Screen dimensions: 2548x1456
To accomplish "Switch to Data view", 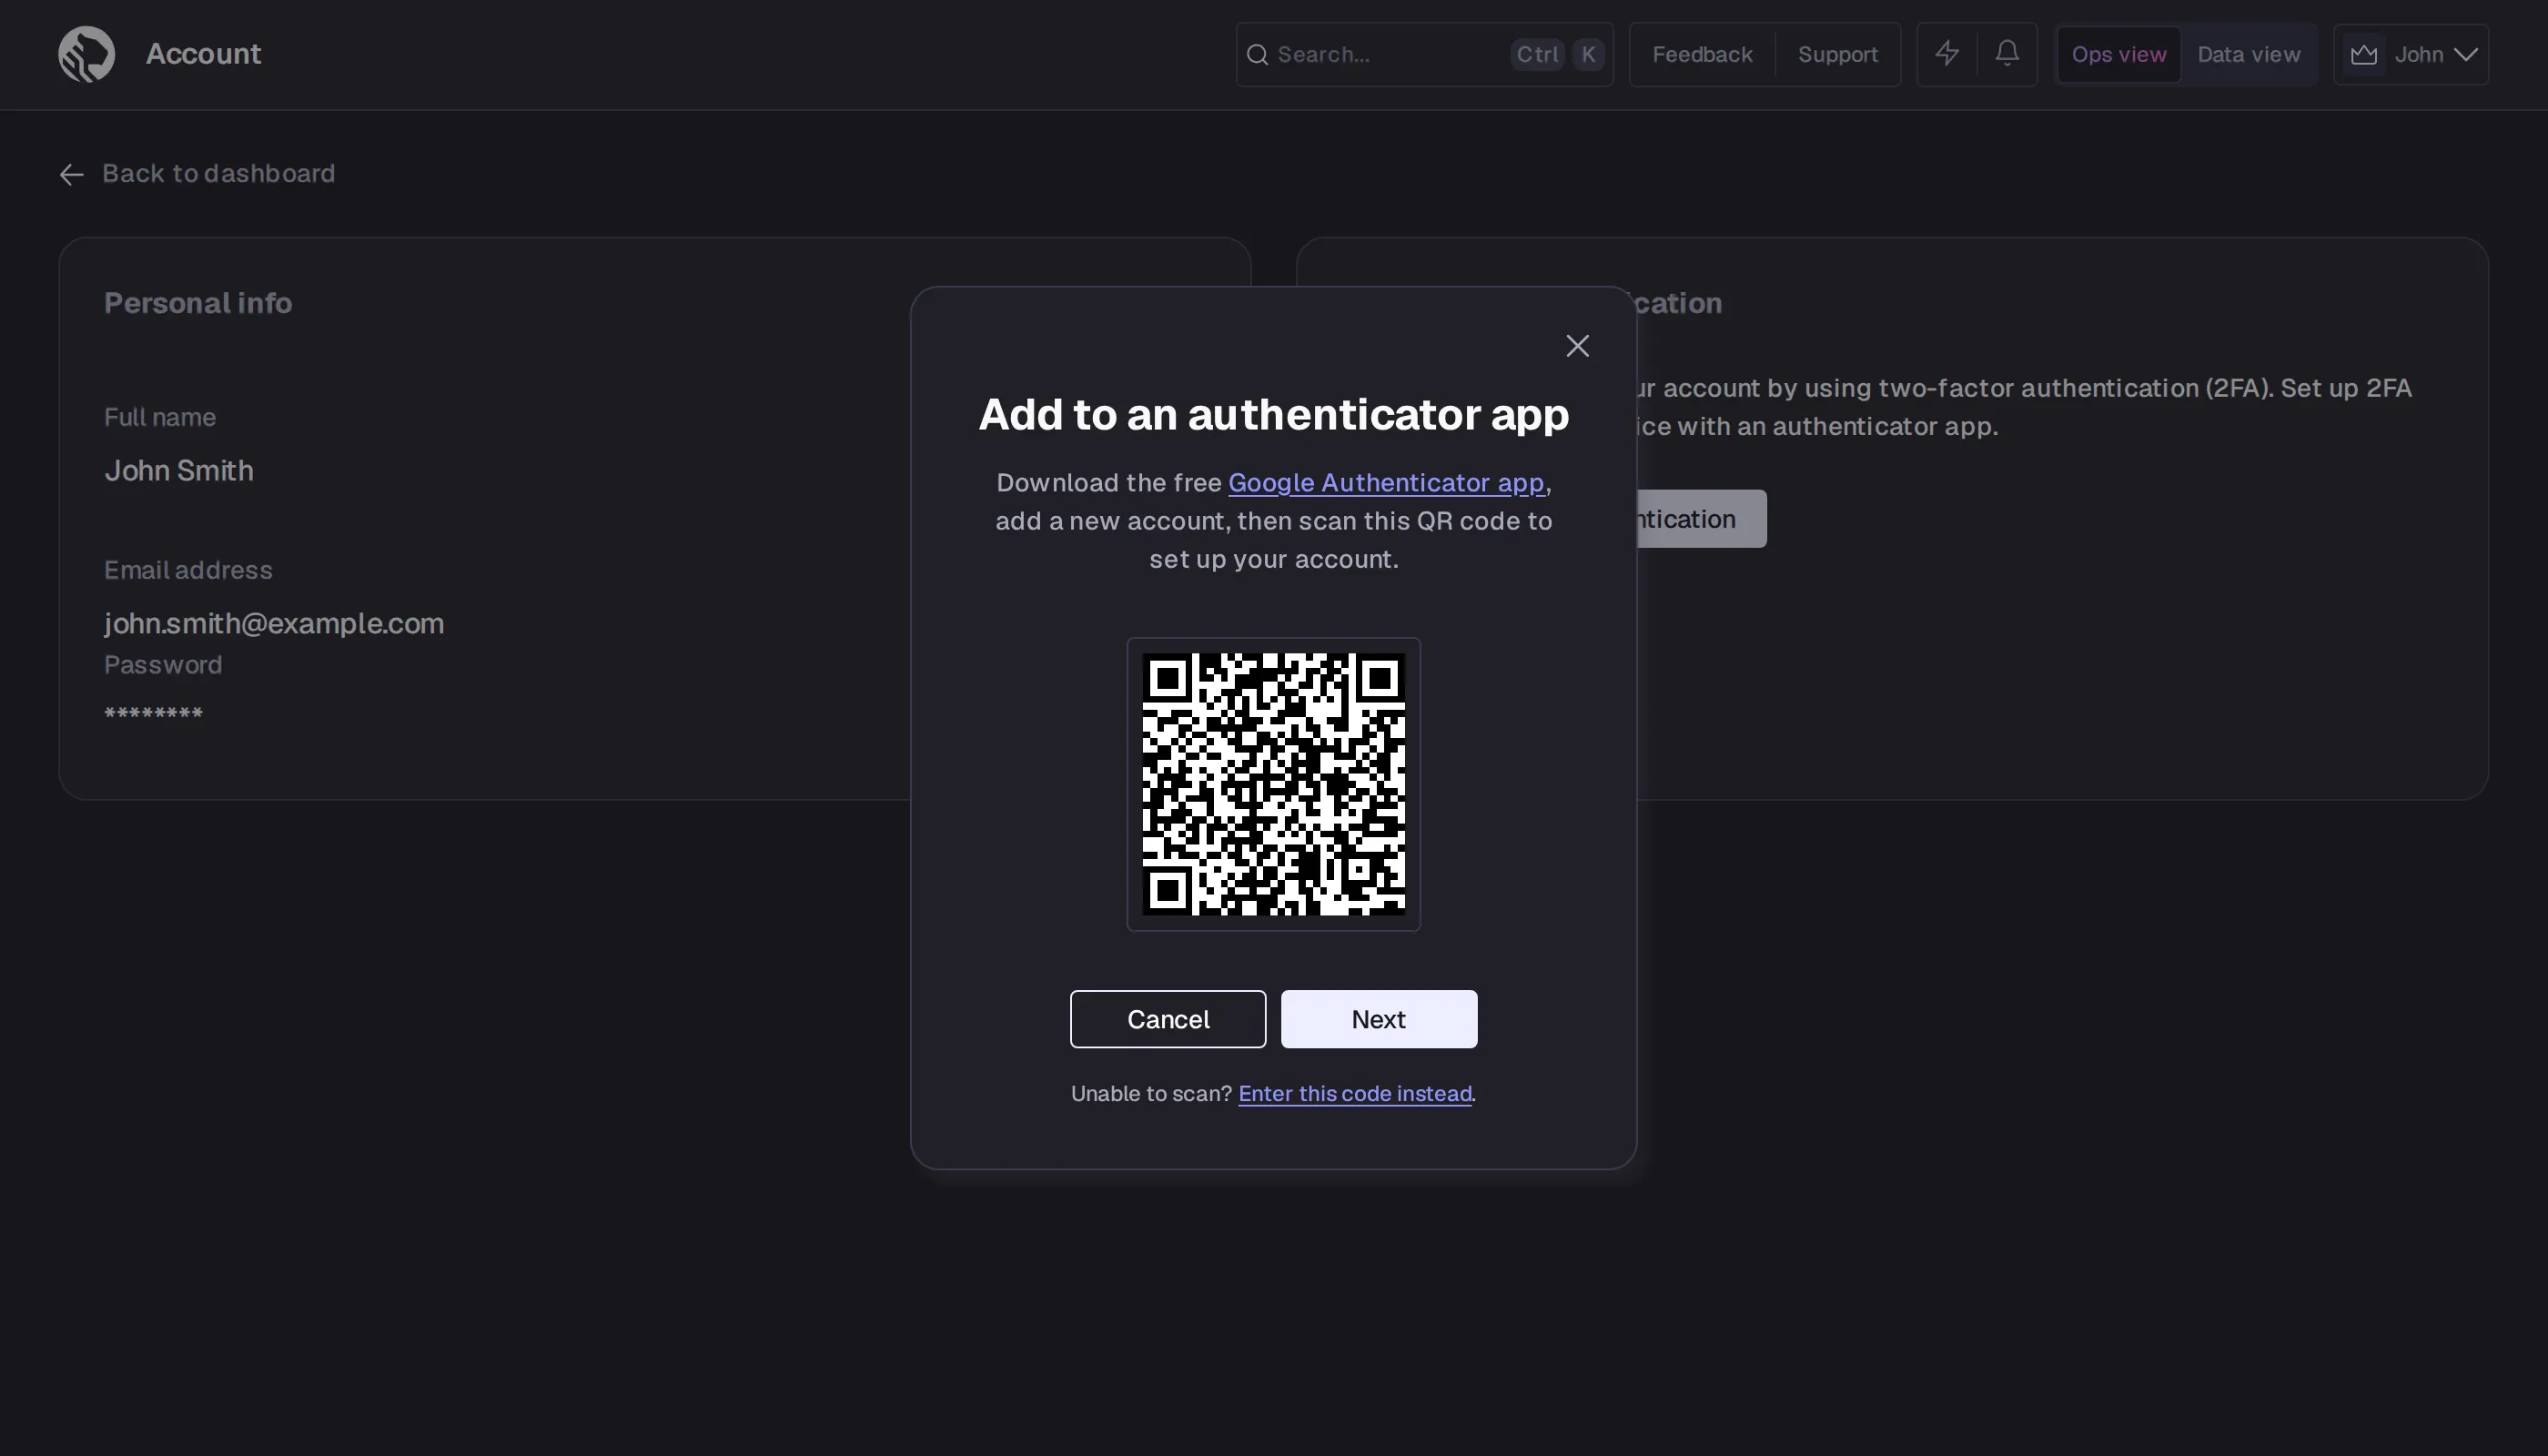I will click(2248, 54).
